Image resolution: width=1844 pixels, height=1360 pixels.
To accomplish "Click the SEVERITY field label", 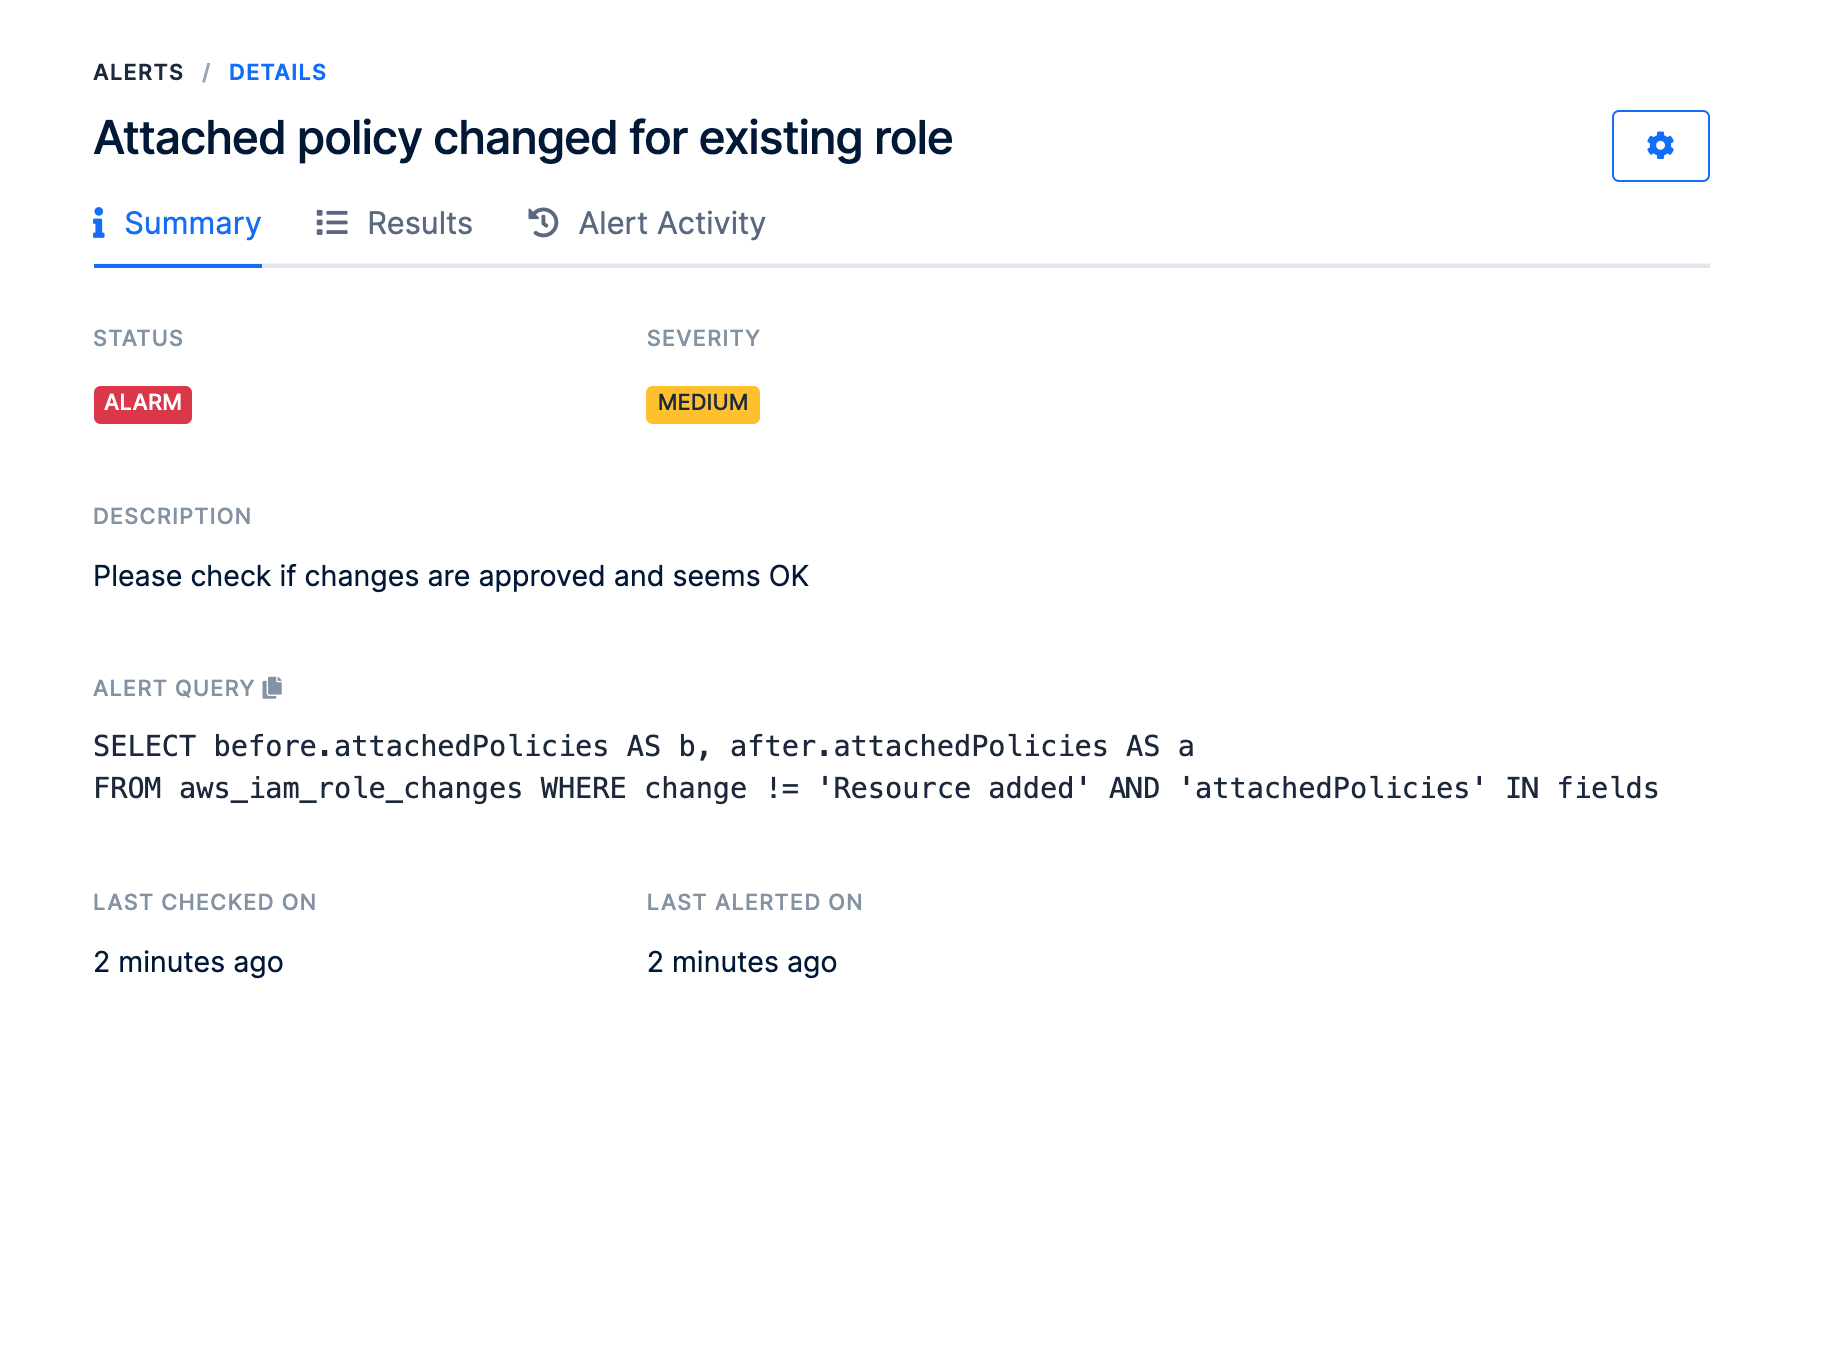I will pyautogui.click(x=703, y=338).
